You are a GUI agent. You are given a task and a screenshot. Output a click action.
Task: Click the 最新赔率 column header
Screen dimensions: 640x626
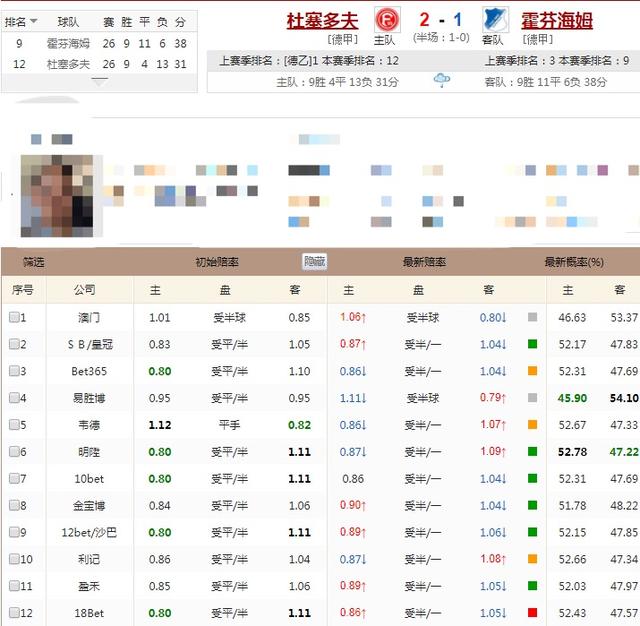pyautogui.click(x=424, y=263)
